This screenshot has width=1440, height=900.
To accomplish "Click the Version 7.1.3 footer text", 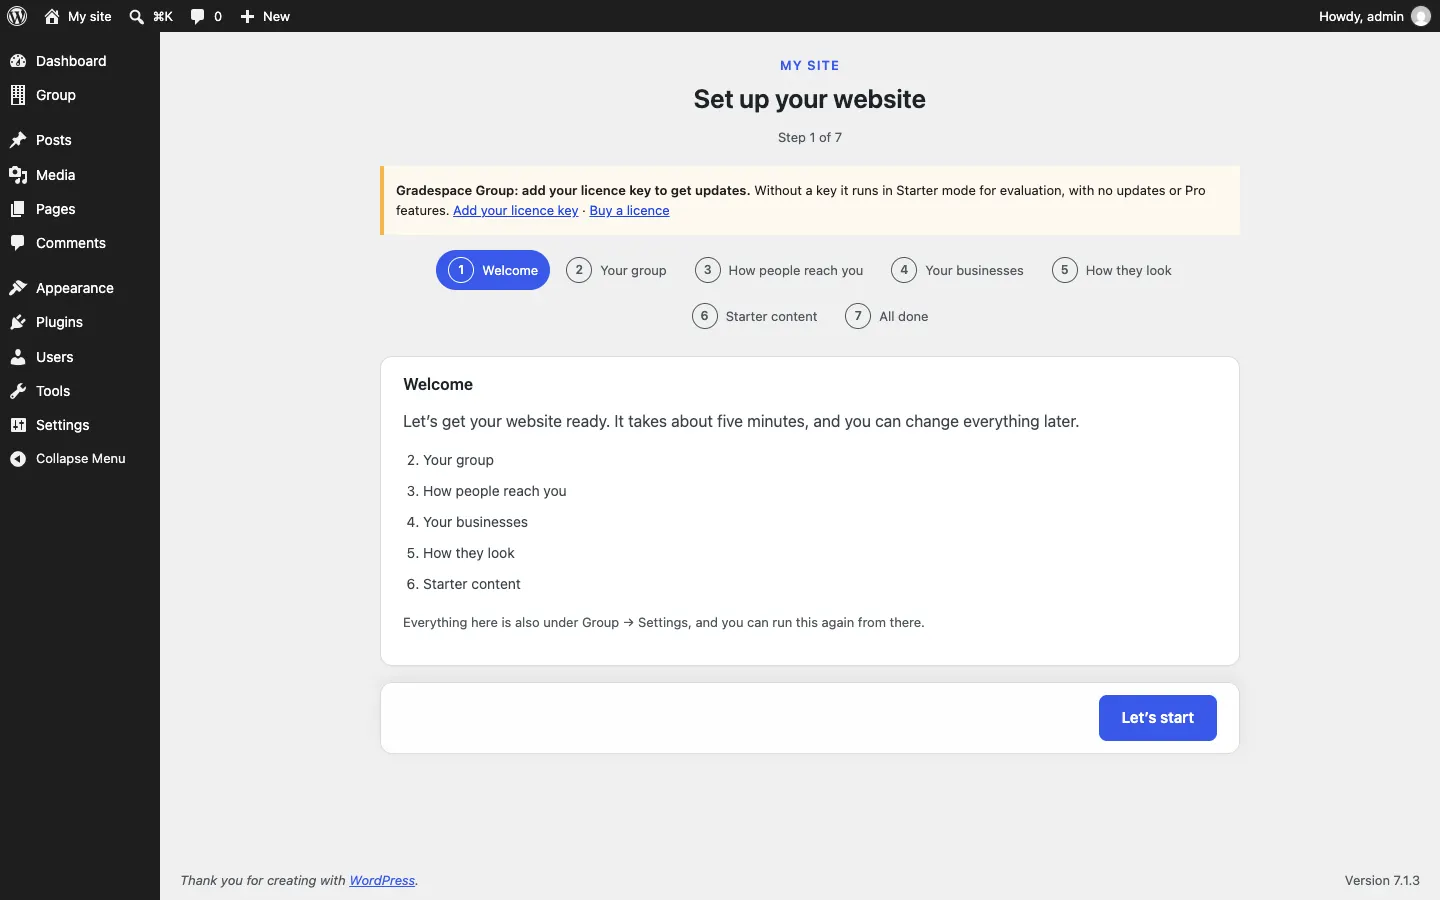I will 1383,881.
